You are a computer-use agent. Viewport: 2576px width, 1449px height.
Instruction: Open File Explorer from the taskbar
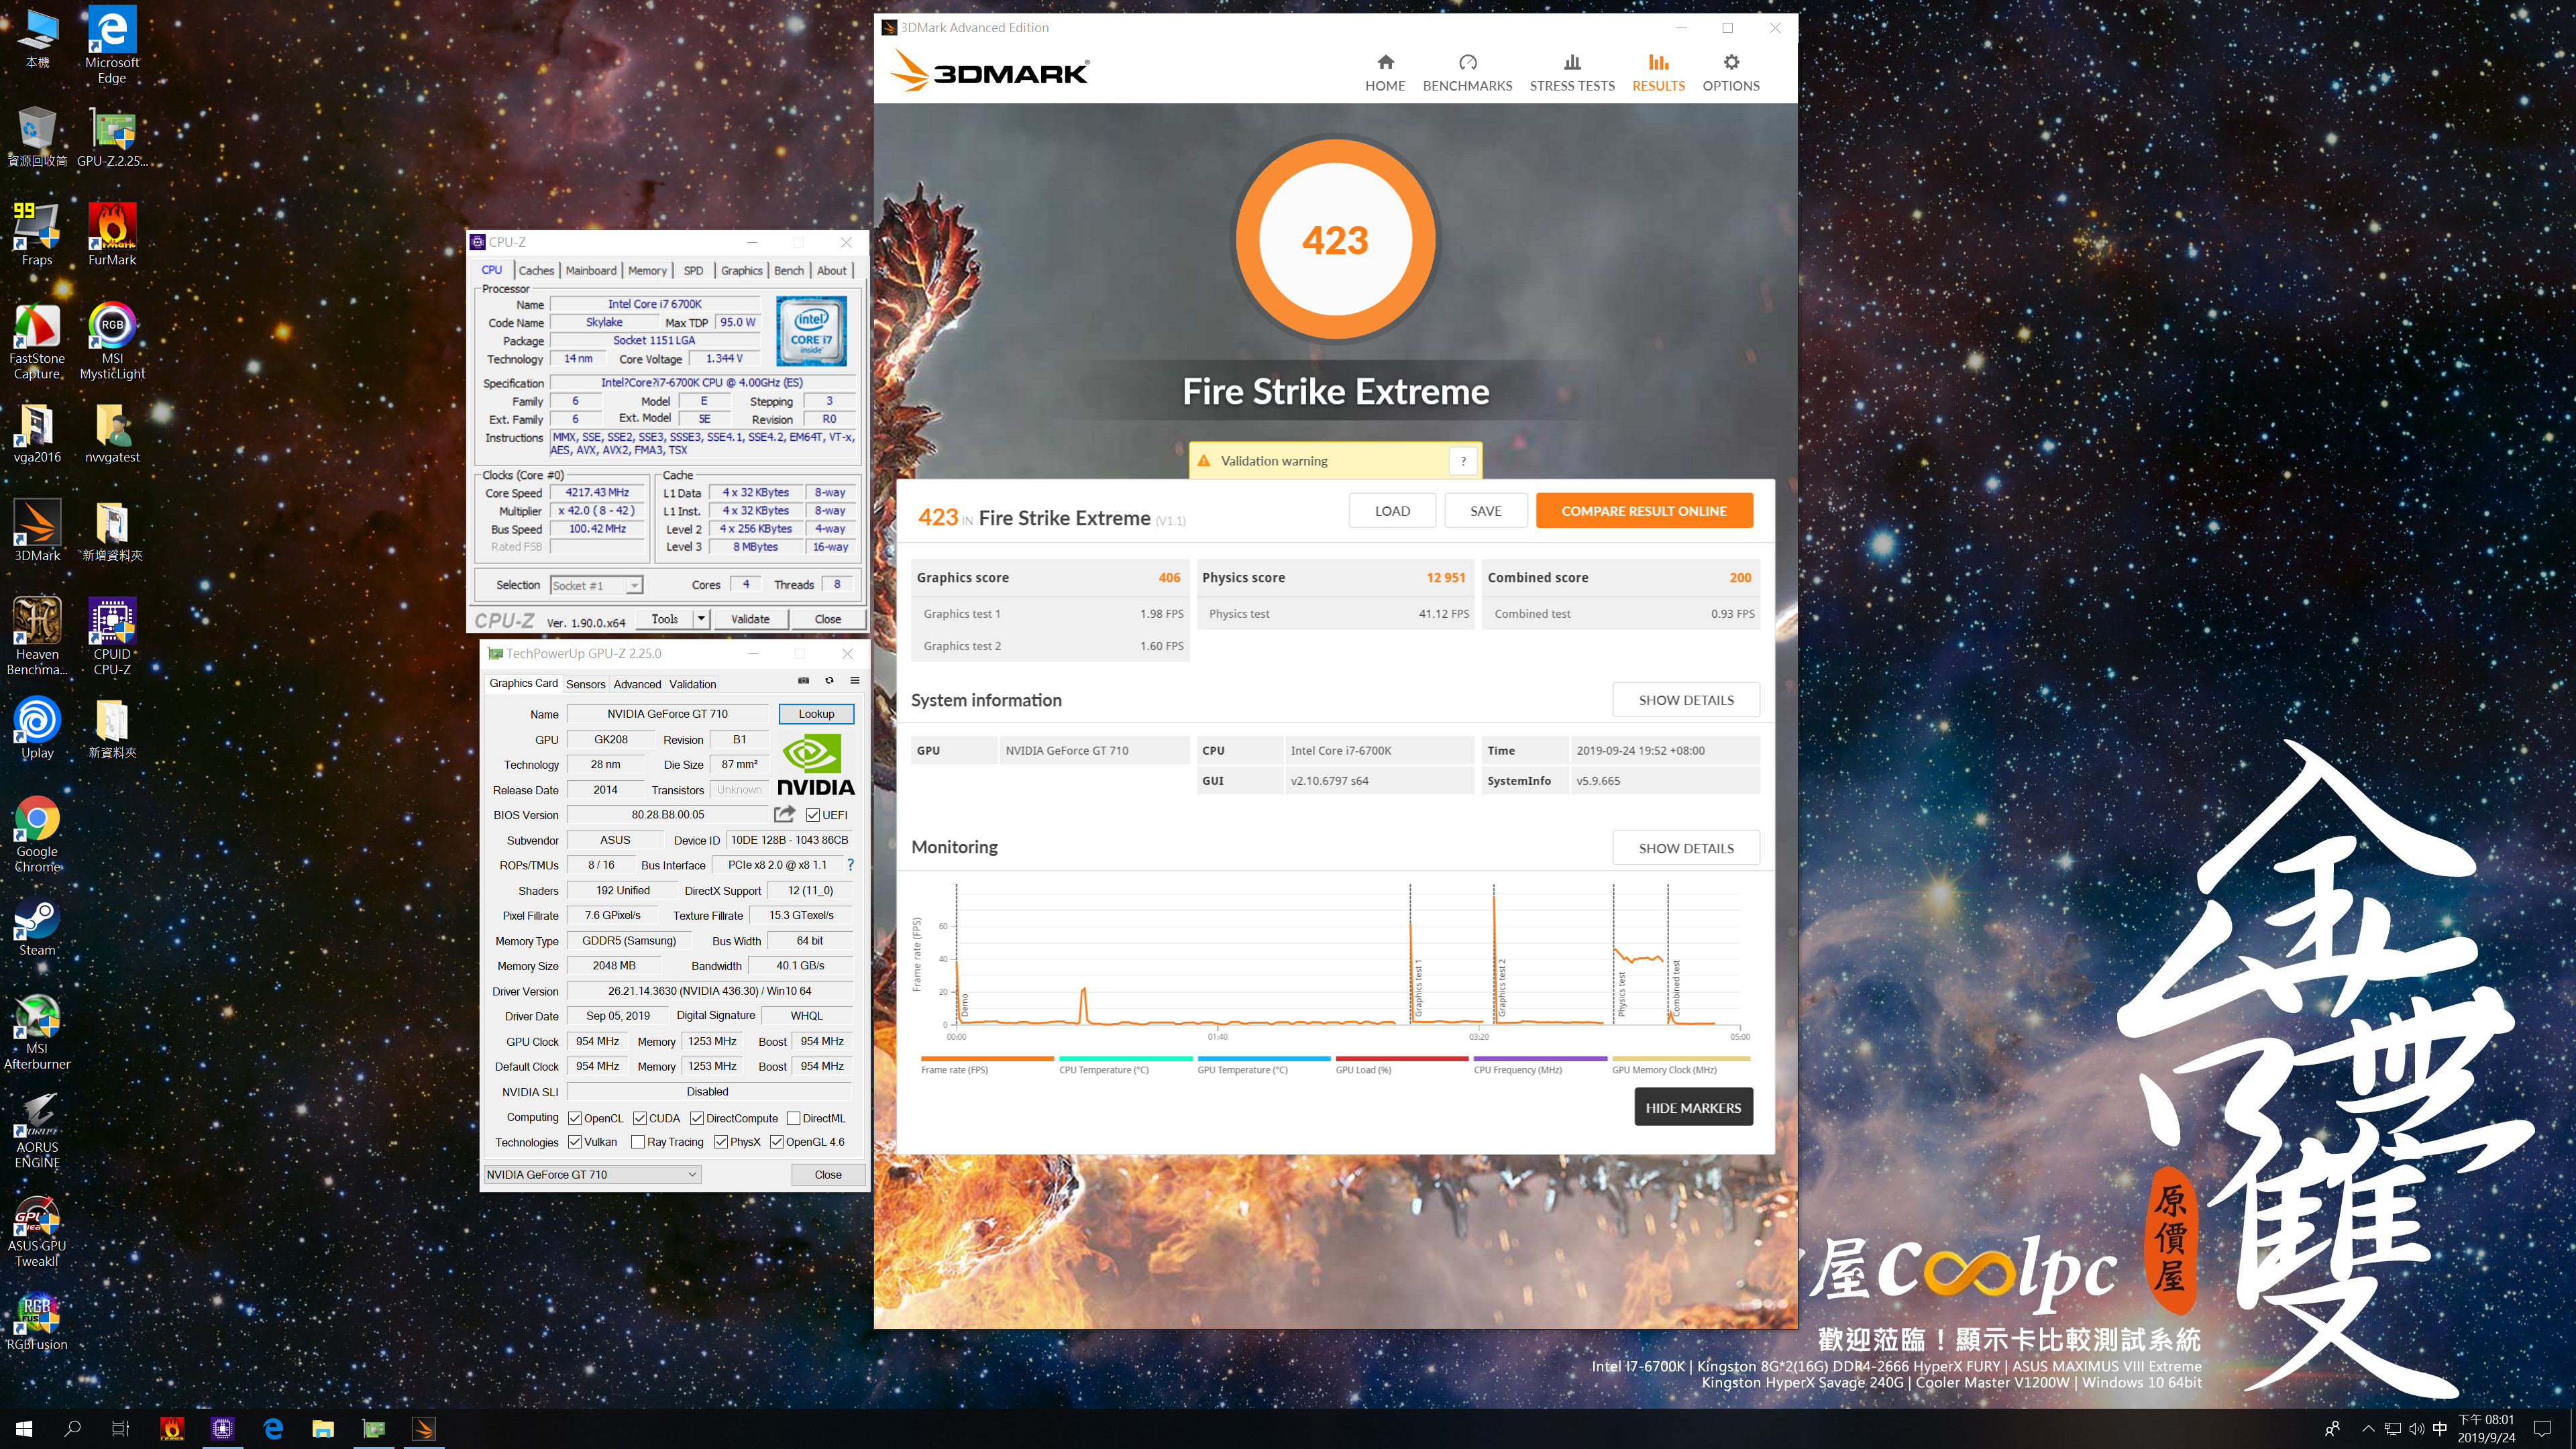coord(323,1428)
